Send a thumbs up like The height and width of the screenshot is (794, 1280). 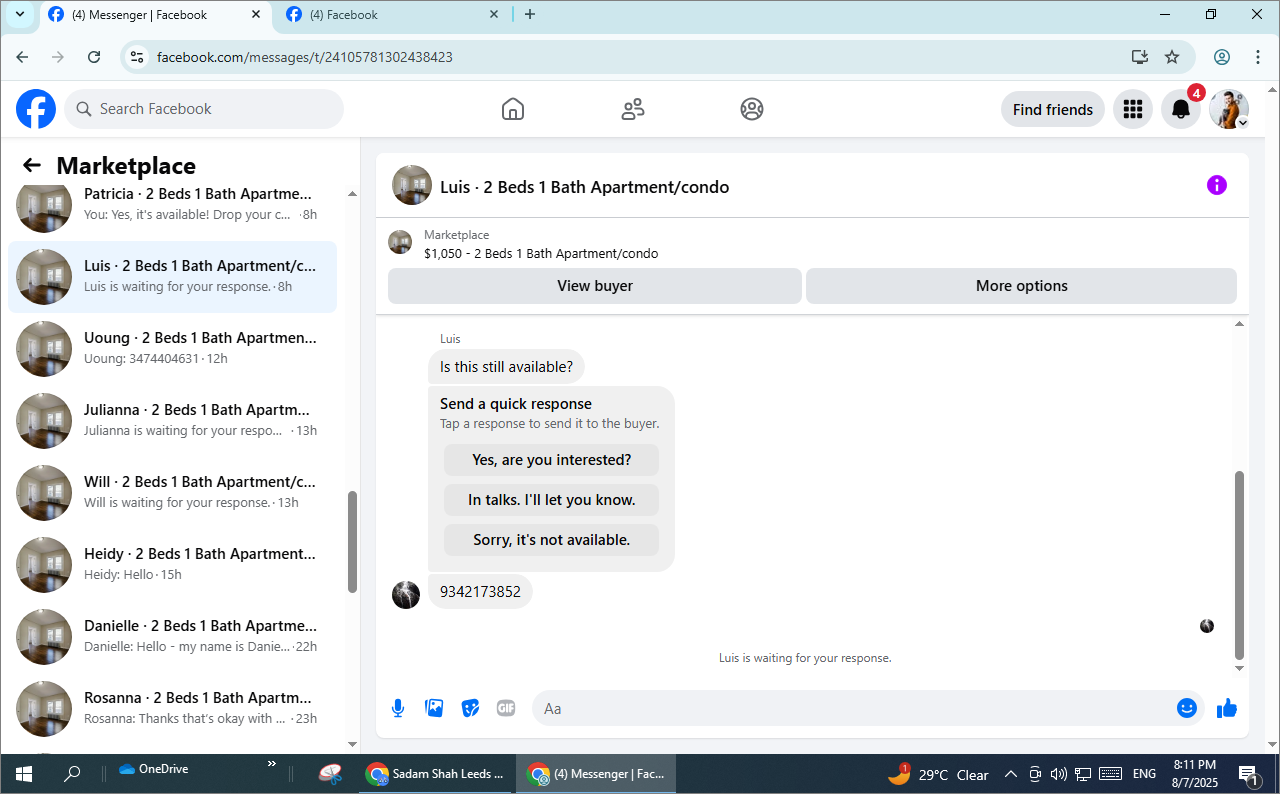tap(1227, 708)
